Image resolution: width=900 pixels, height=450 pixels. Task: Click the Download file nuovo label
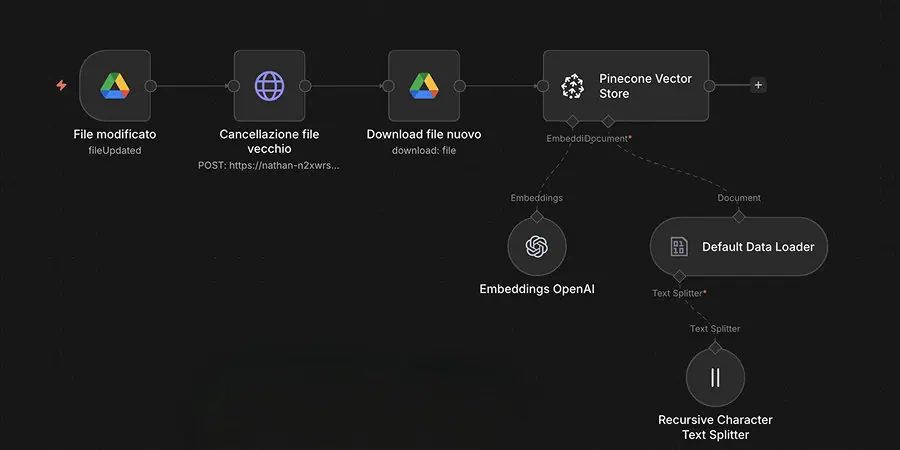(x=424, y=134)
